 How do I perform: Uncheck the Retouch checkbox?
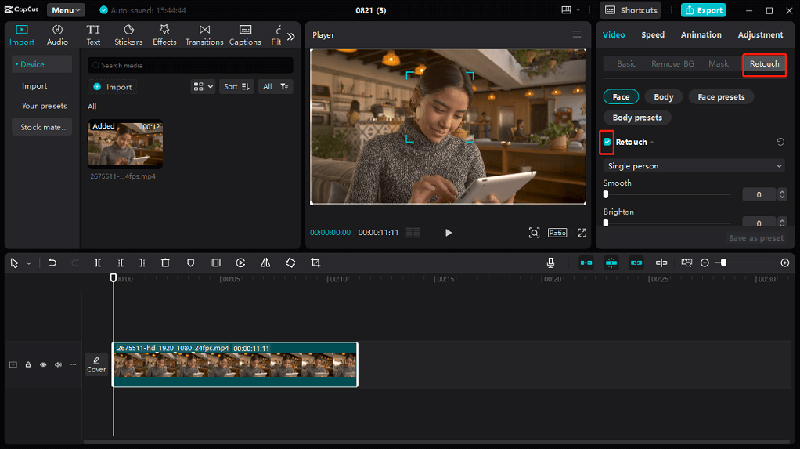[x=607, y=142]
